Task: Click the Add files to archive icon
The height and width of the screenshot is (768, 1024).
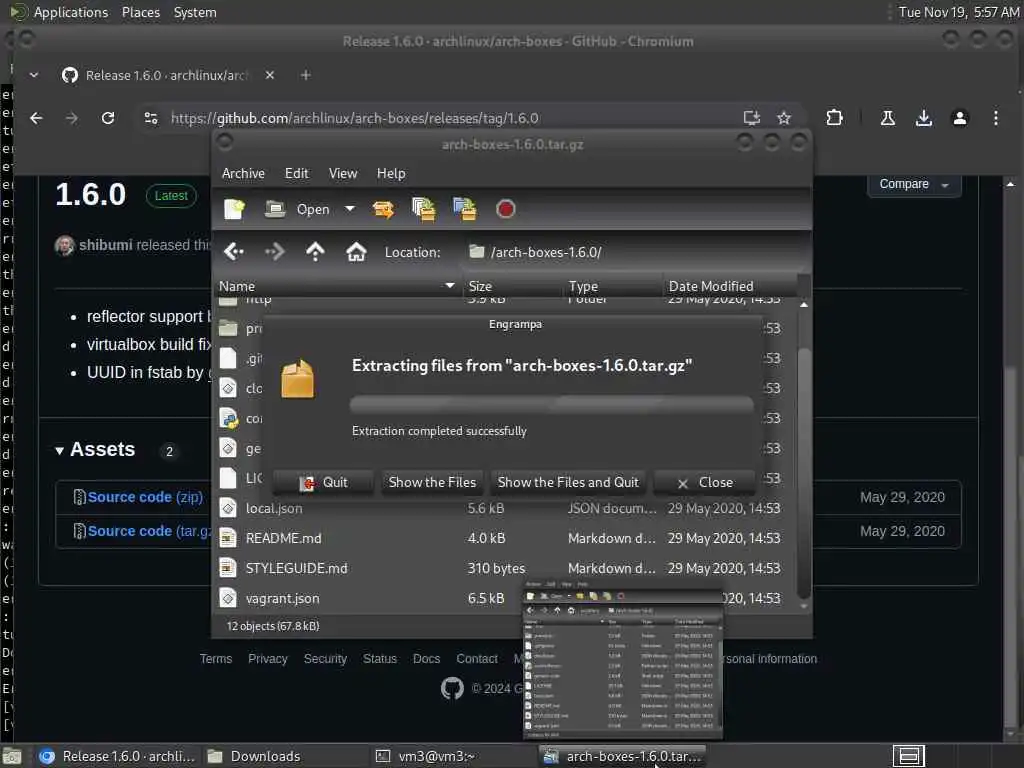Action: [x=424, y=209]
